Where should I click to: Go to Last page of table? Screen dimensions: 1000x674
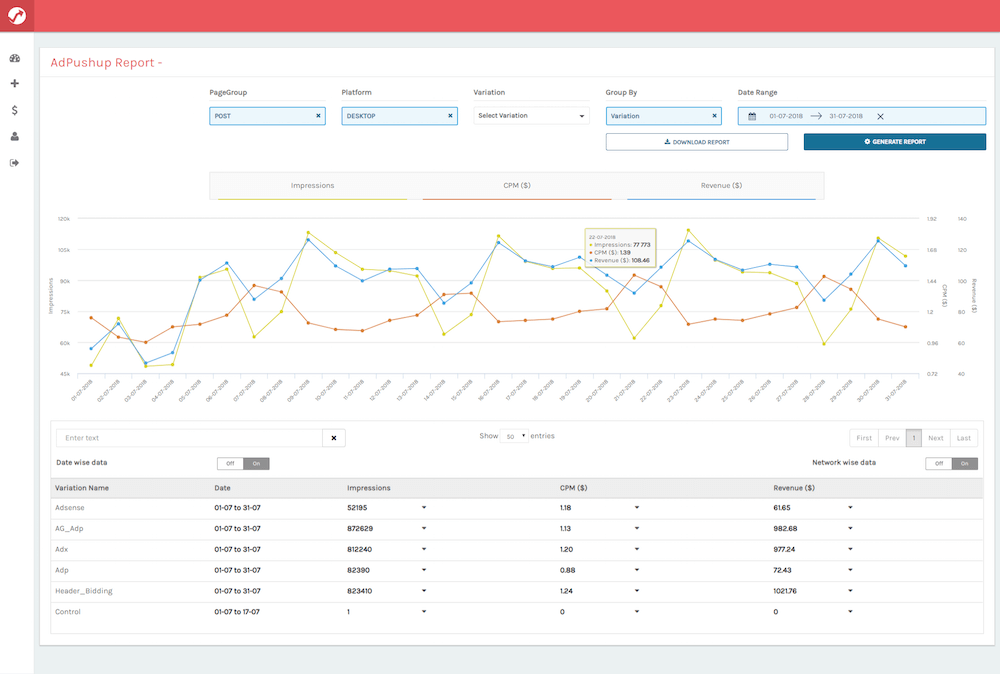pos(964,438)
